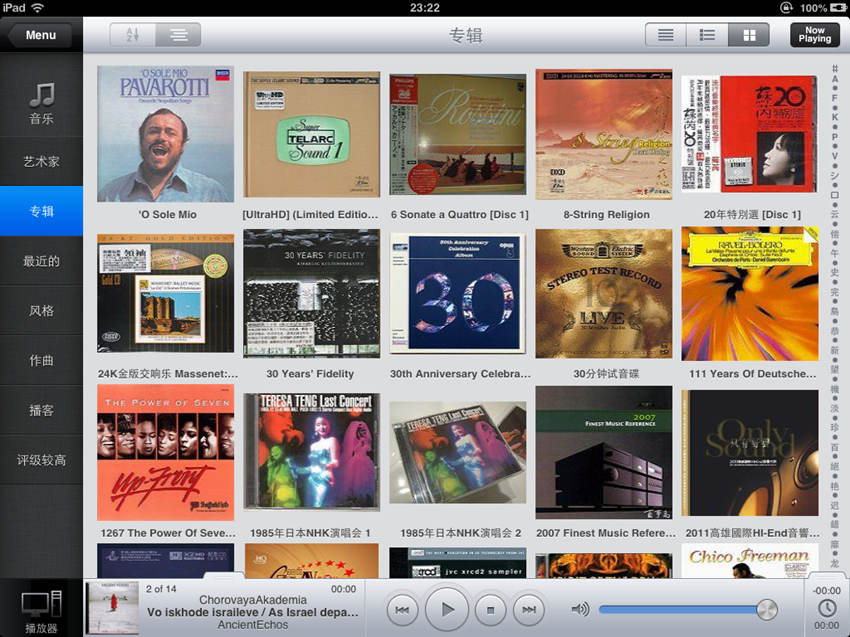Open 音乐 music section

pos(41,103)
